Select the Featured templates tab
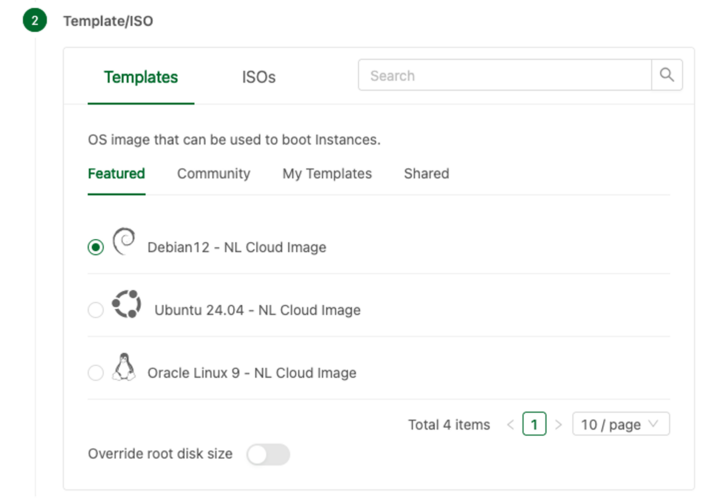 pyautogui.click(x=116, y=174)
